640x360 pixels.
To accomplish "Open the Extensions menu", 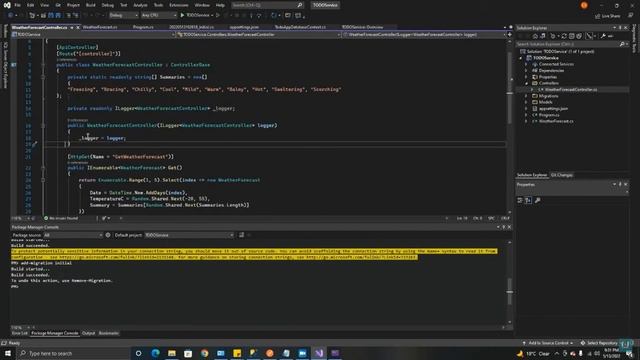I will point(179,5).
